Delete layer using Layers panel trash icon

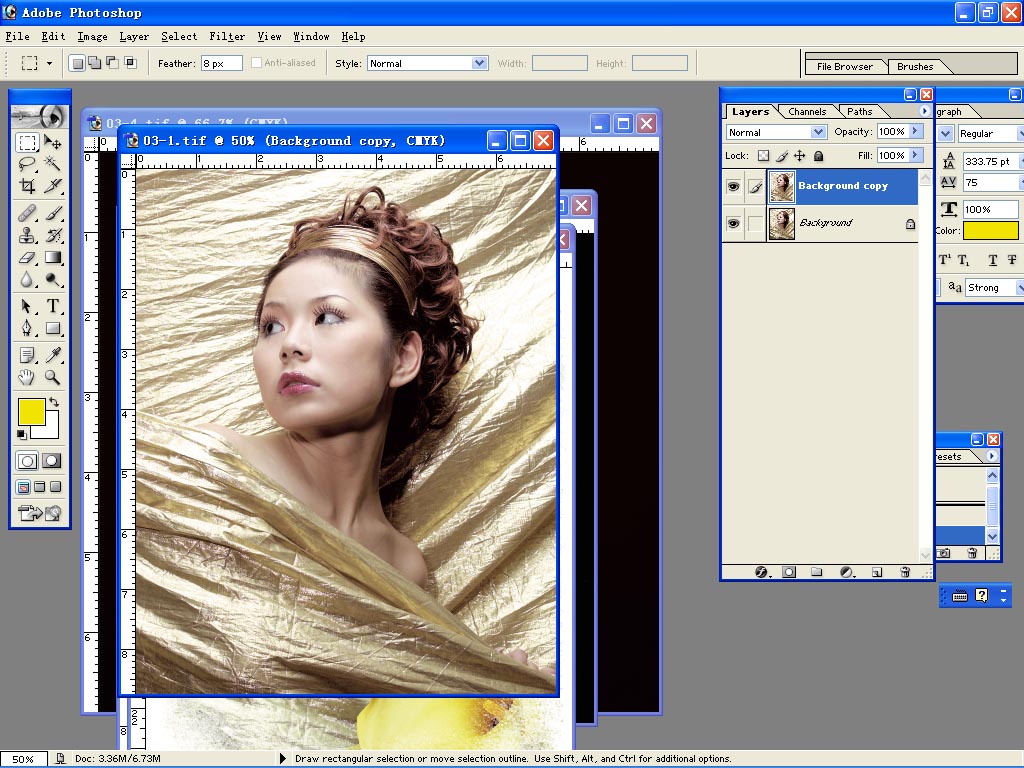(905, 572)
